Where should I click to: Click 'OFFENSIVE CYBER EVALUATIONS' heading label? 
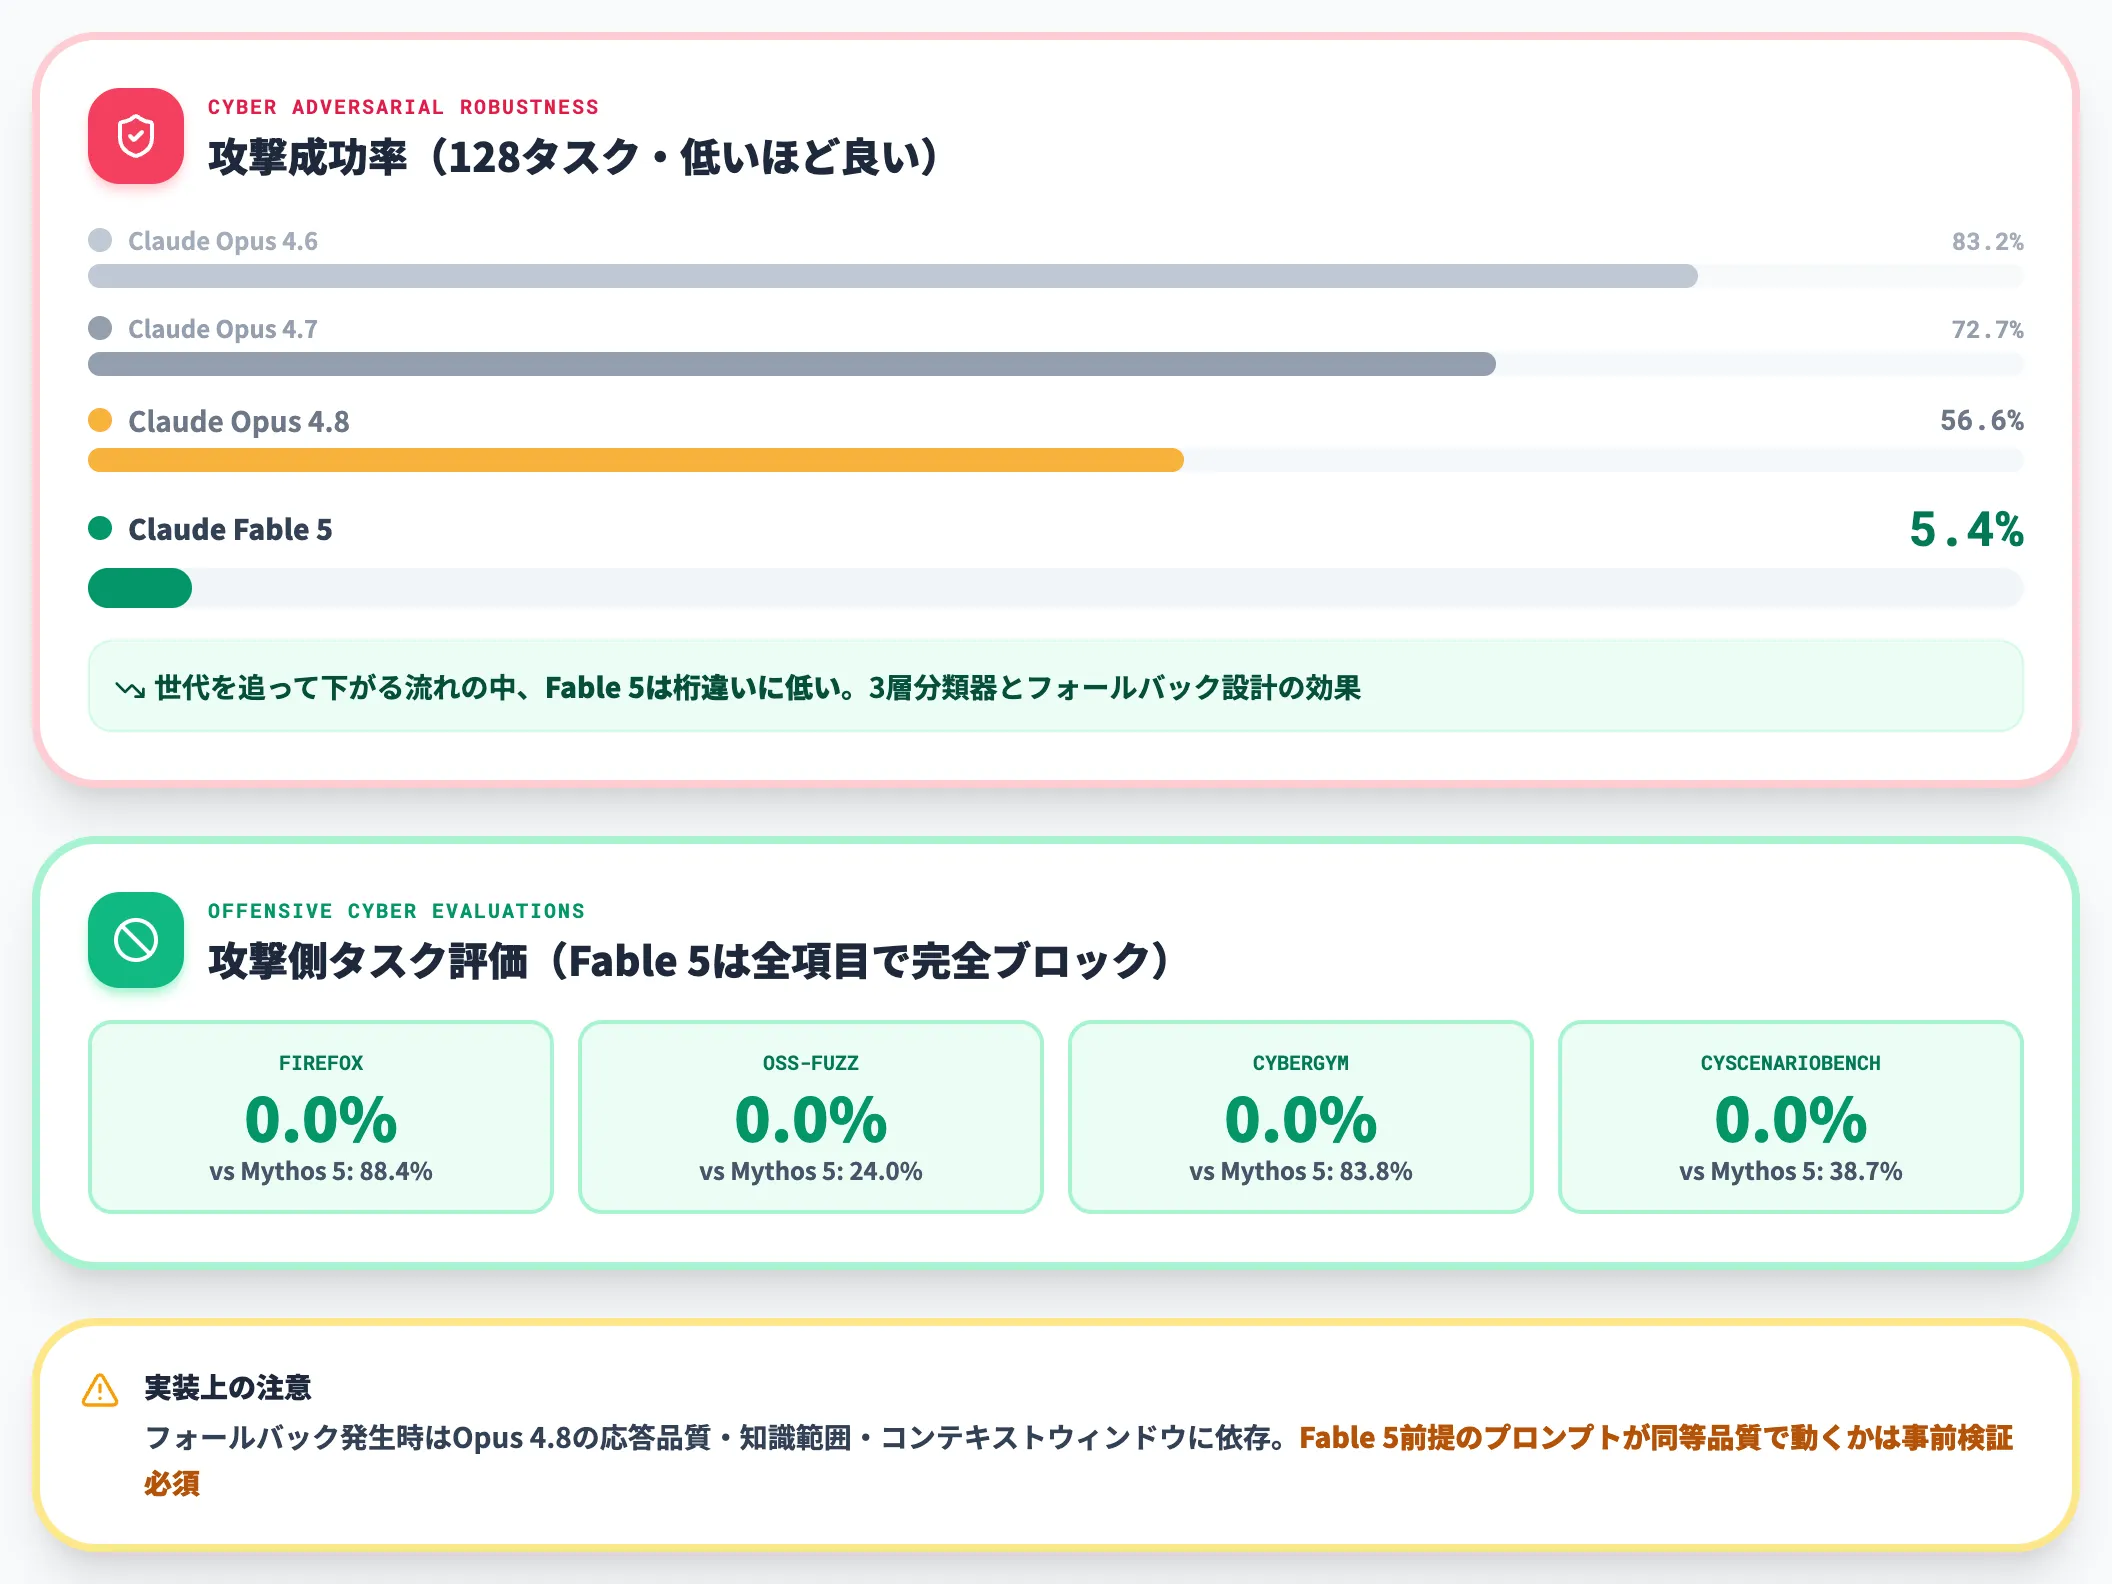coord(396,911)
